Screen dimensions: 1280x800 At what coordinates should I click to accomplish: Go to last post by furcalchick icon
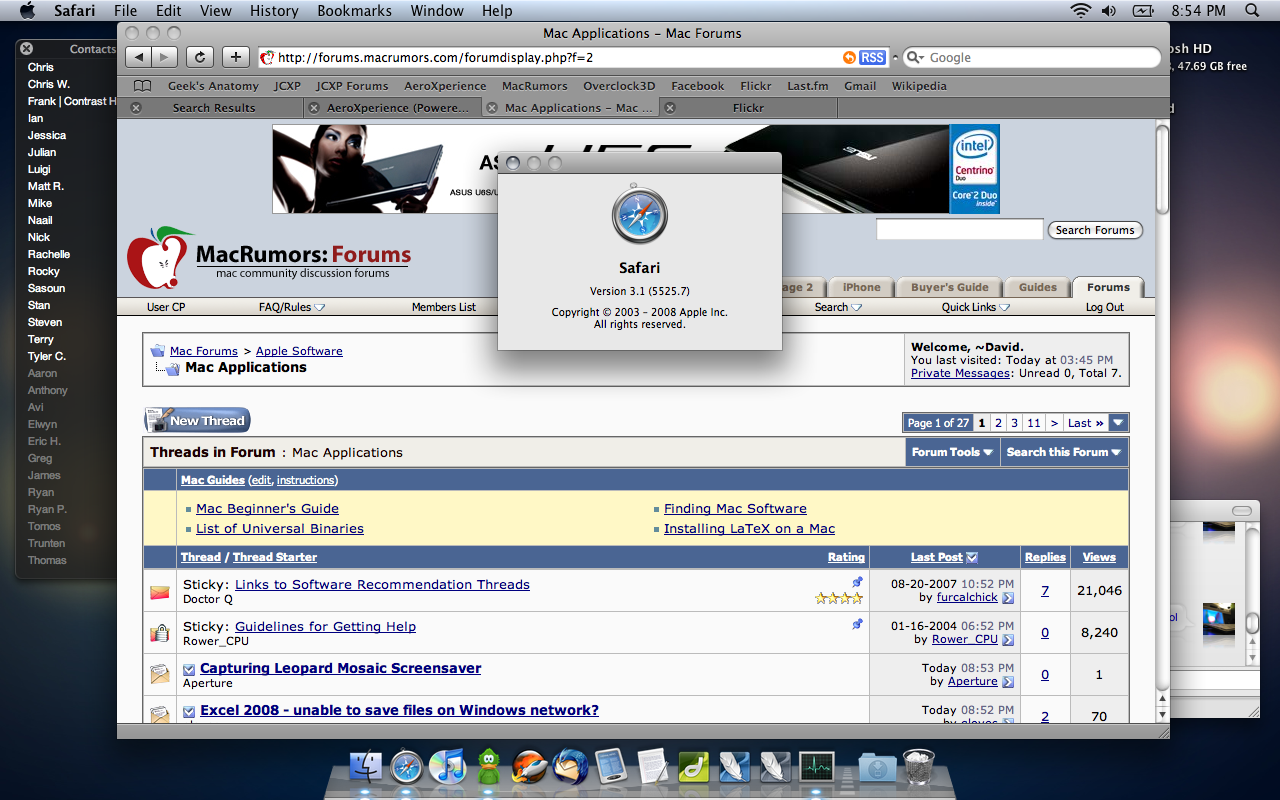click(x=1008, y=598)
